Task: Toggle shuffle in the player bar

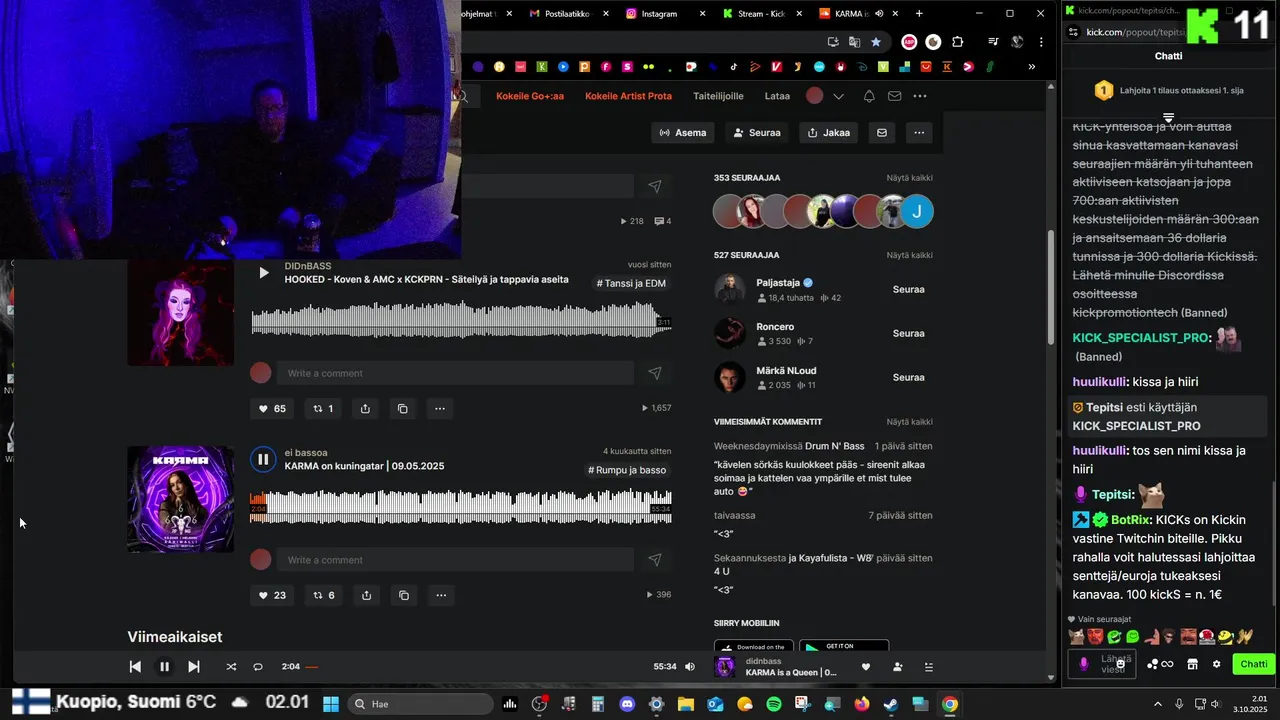Action: pos(231,666)
